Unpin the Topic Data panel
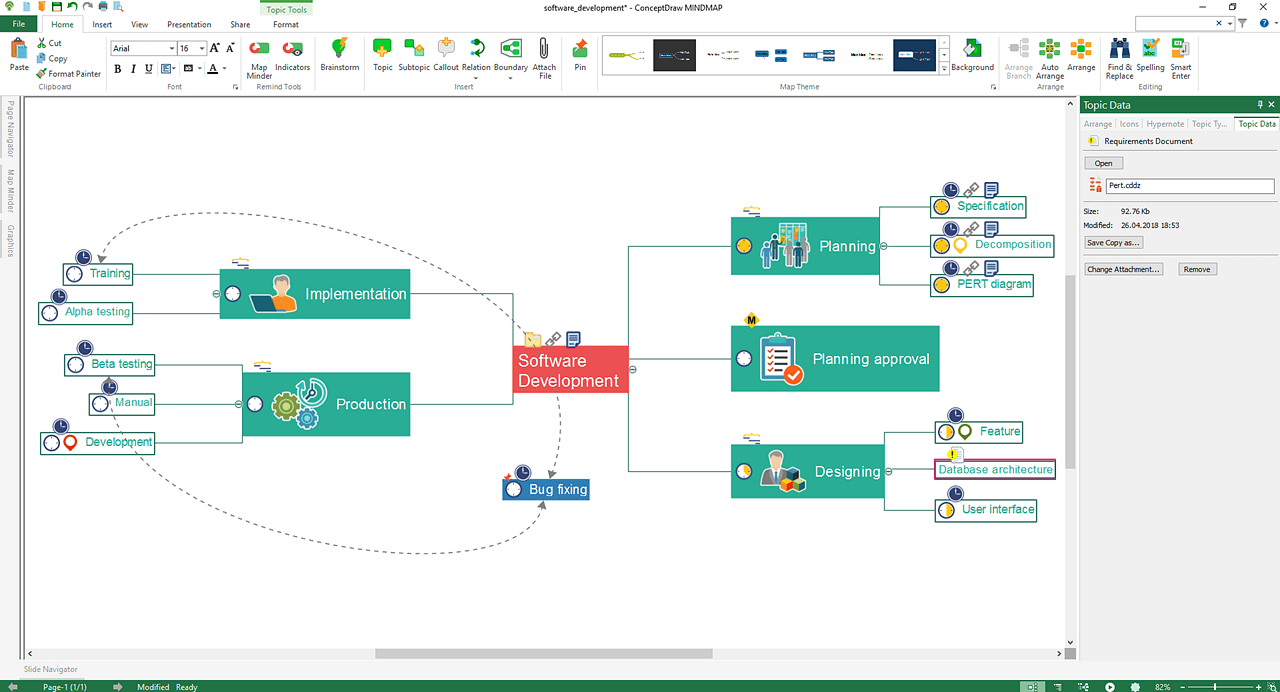 (1258, 104)
